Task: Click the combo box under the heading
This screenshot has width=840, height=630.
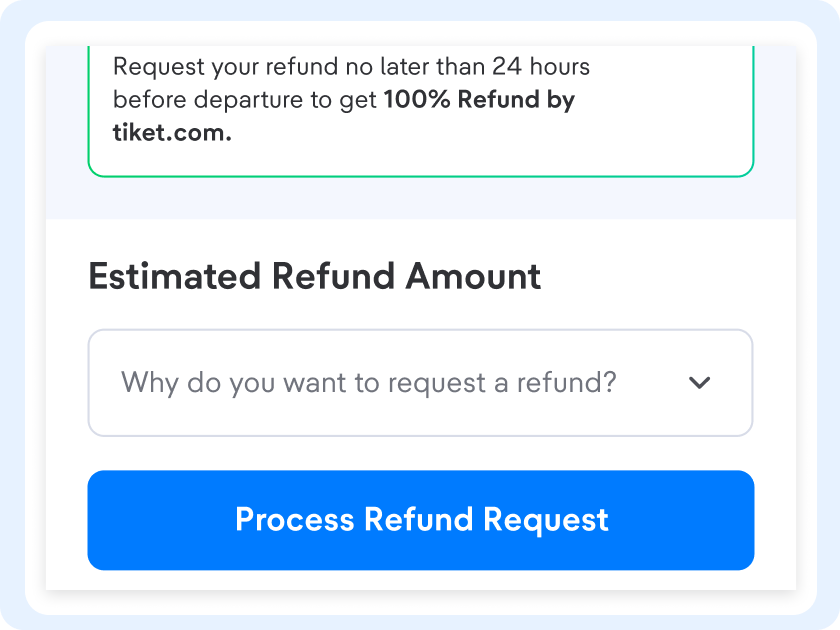Action: [420, 383]
